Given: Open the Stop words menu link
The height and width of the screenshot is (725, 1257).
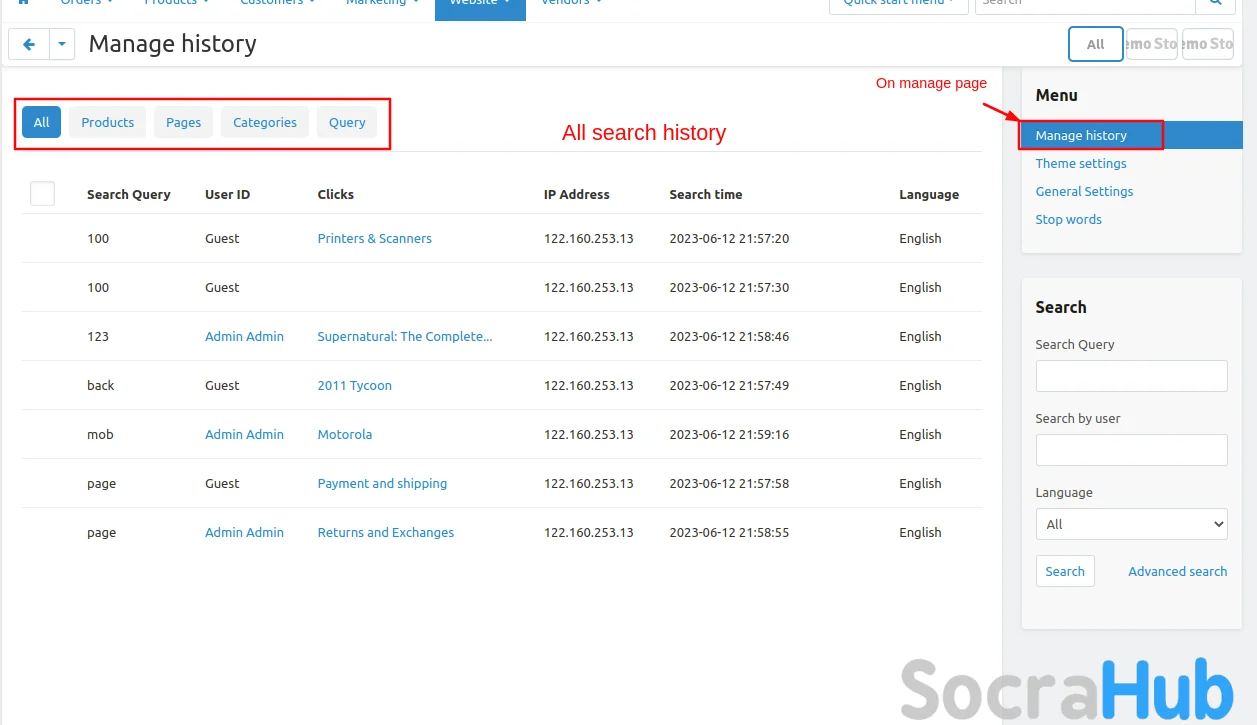Looking at the screenshot, I should 1068,219.
